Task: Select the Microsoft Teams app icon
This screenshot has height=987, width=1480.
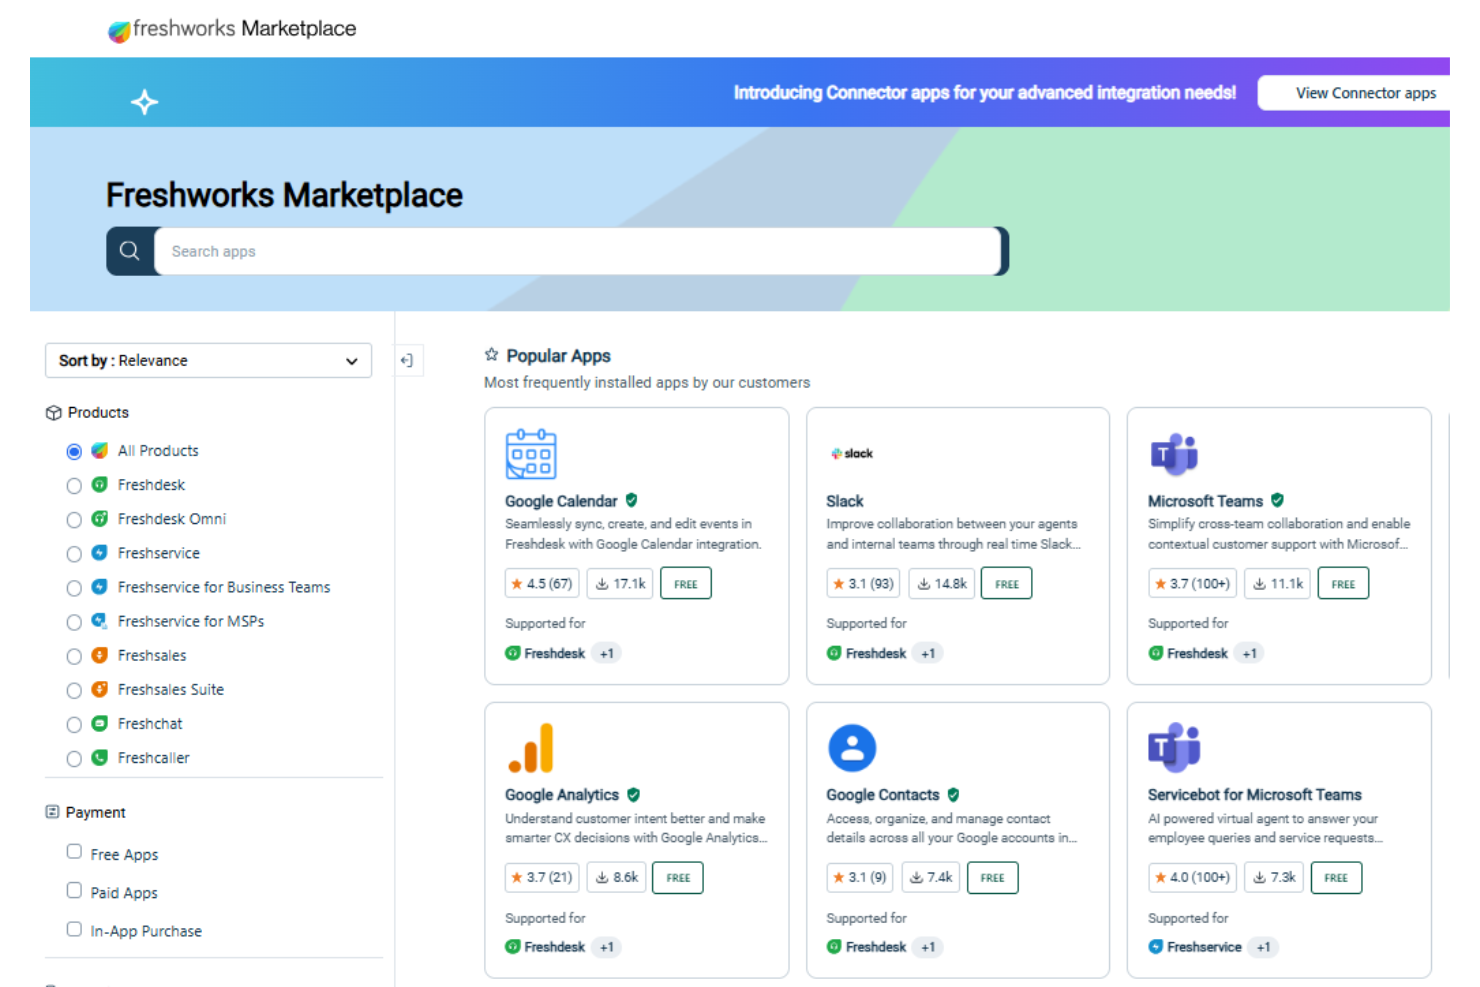Action: pyautogui.click(x=1173, y=454)
